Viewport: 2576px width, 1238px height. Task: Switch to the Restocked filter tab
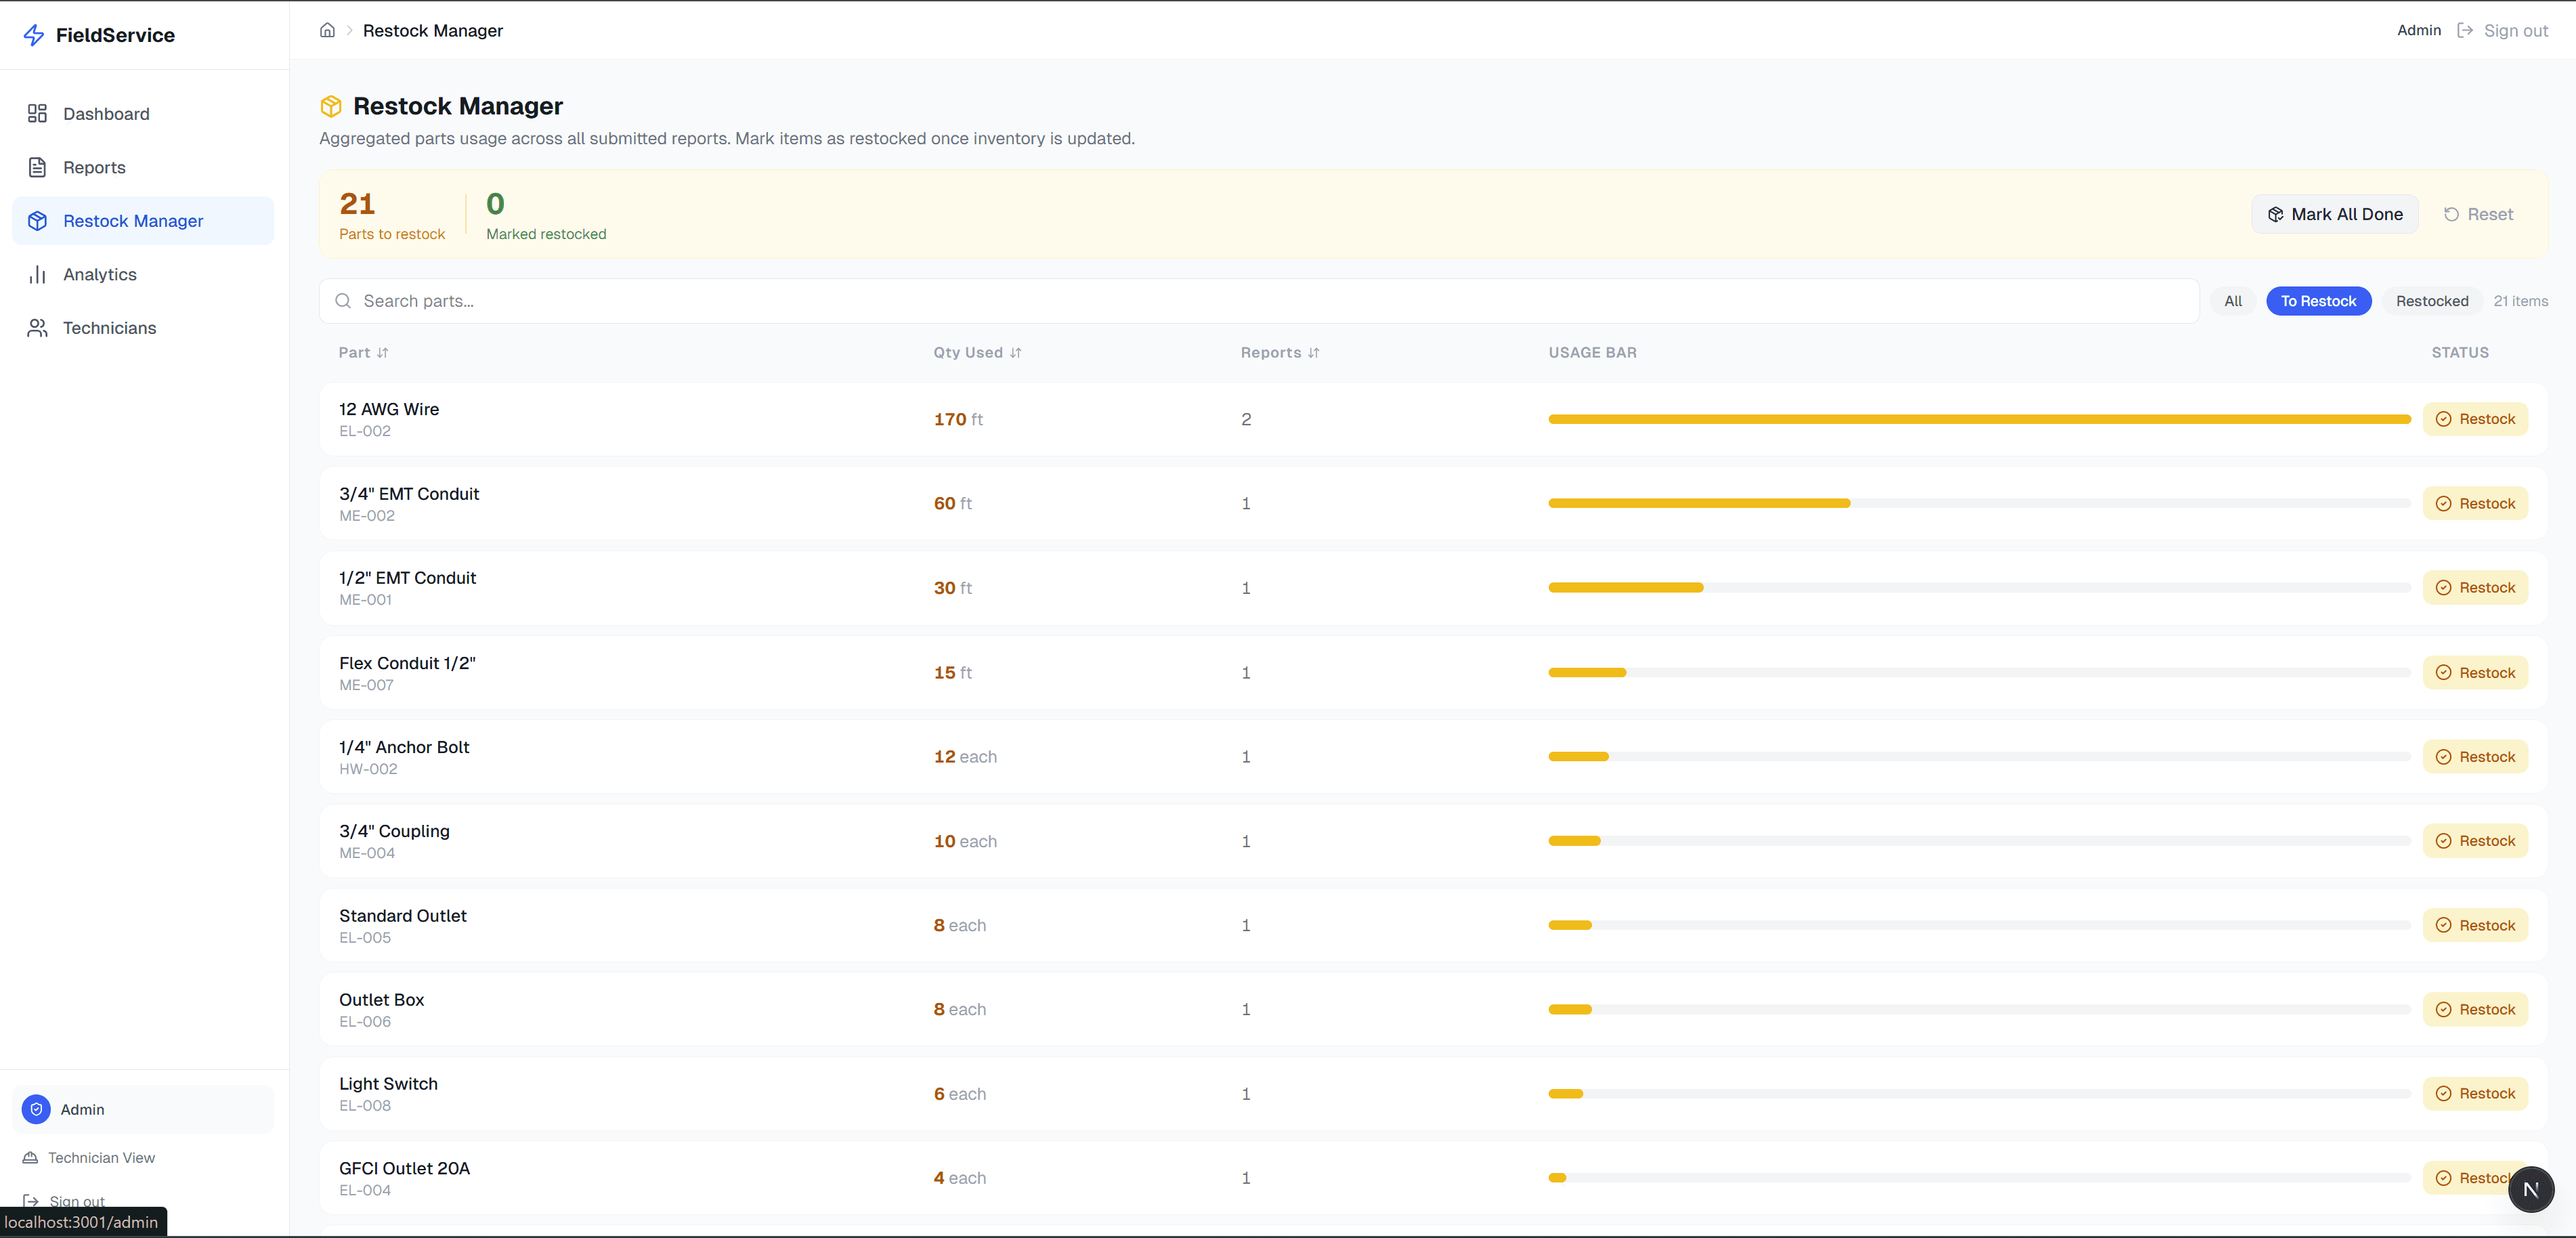tap(2431, 301)
